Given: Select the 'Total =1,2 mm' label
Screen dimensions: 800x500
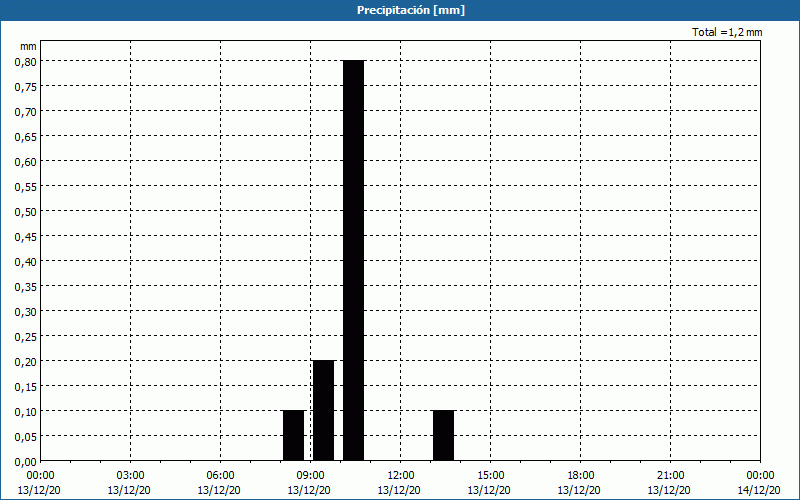Looking at the screenshot, I should click(727, 32).
